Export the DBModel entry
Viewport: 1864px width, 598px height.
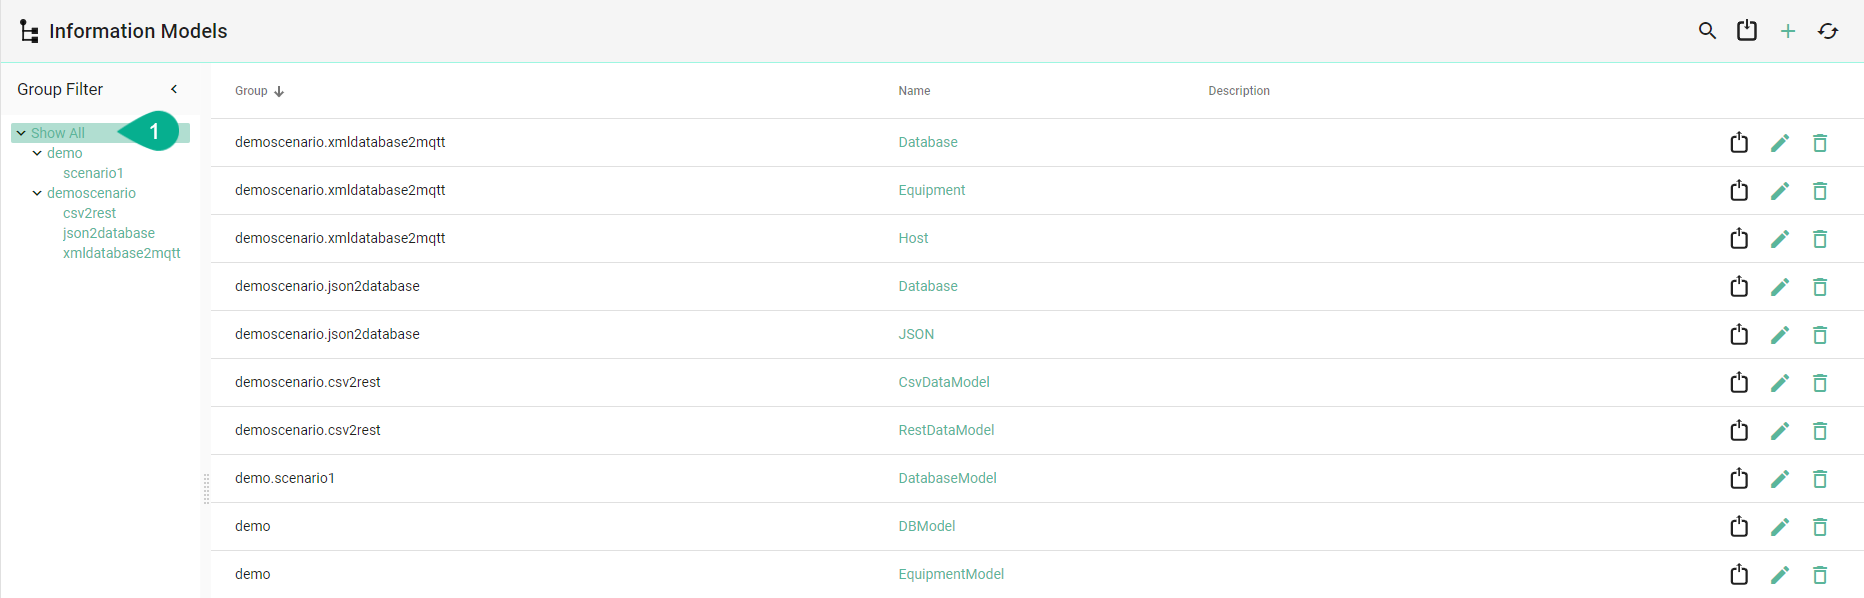point(1739,527)
